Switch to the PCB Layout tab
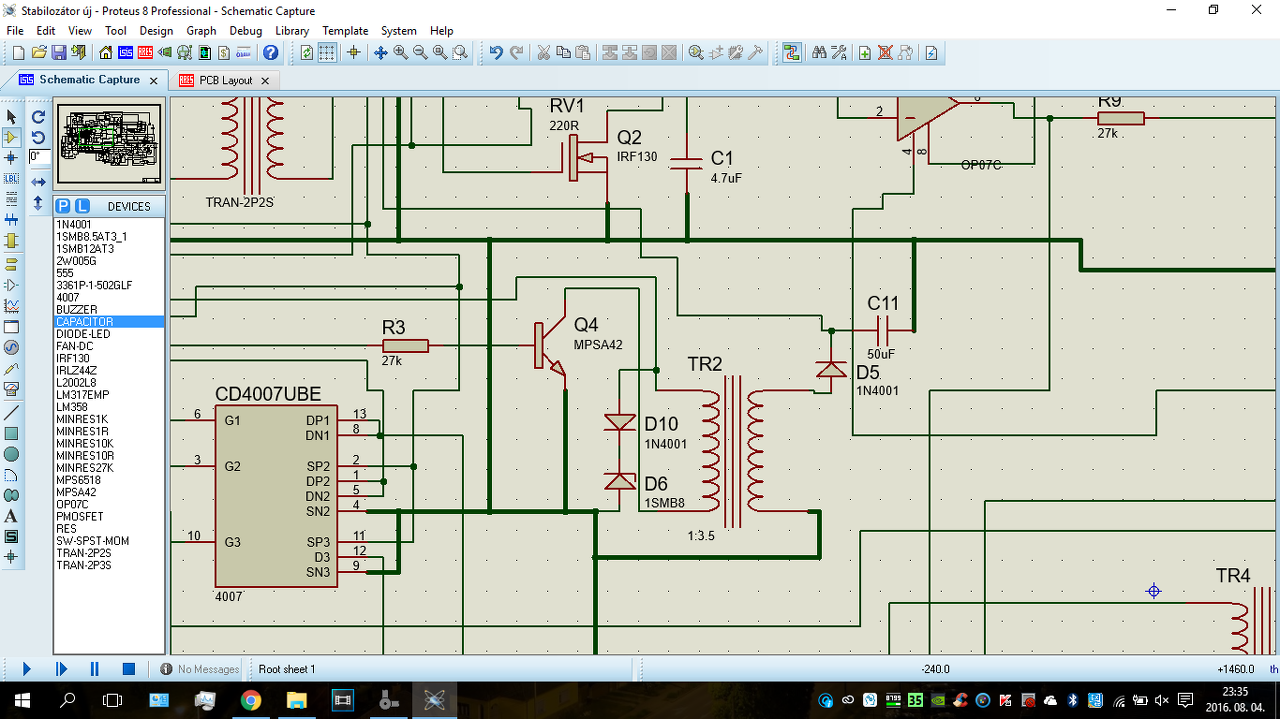The height and width of the screenshot is (719, 1280). pyautogui.click(x=225, y=80)
